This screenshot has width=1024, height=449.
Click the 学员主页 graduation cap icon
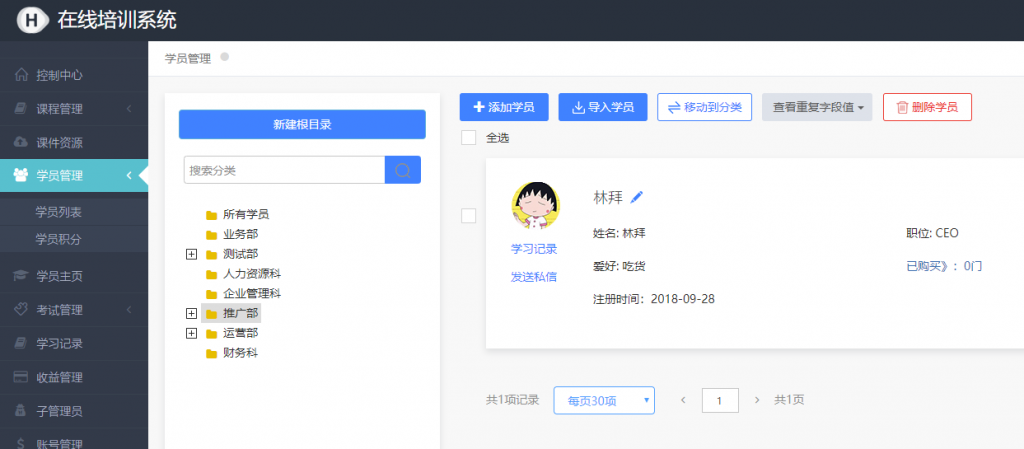[x=21, y=276]
